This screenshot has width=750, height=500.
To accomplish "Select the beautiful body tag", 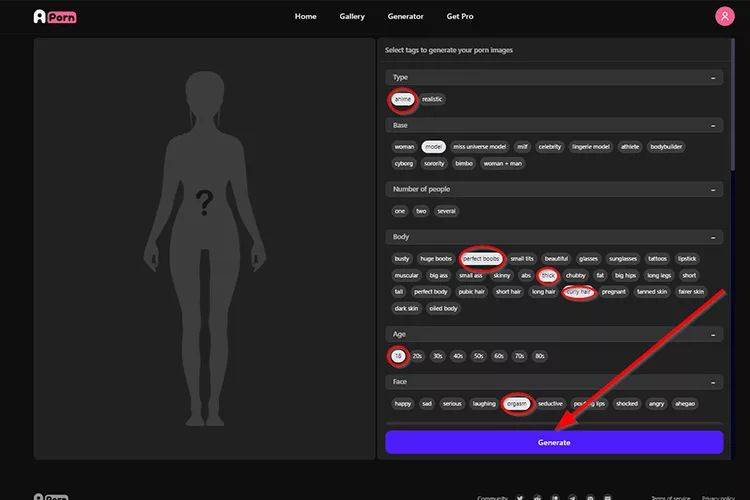I will click(x=556, y=259).
